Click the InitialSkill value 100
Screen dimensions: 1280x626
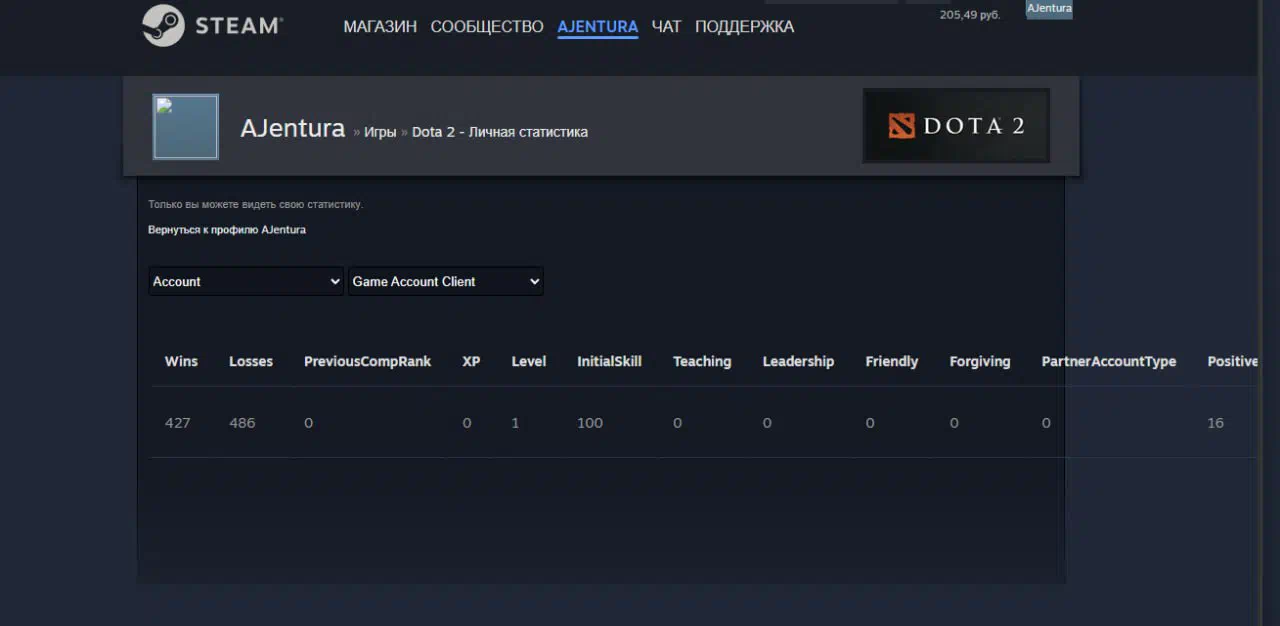point(590,423)
